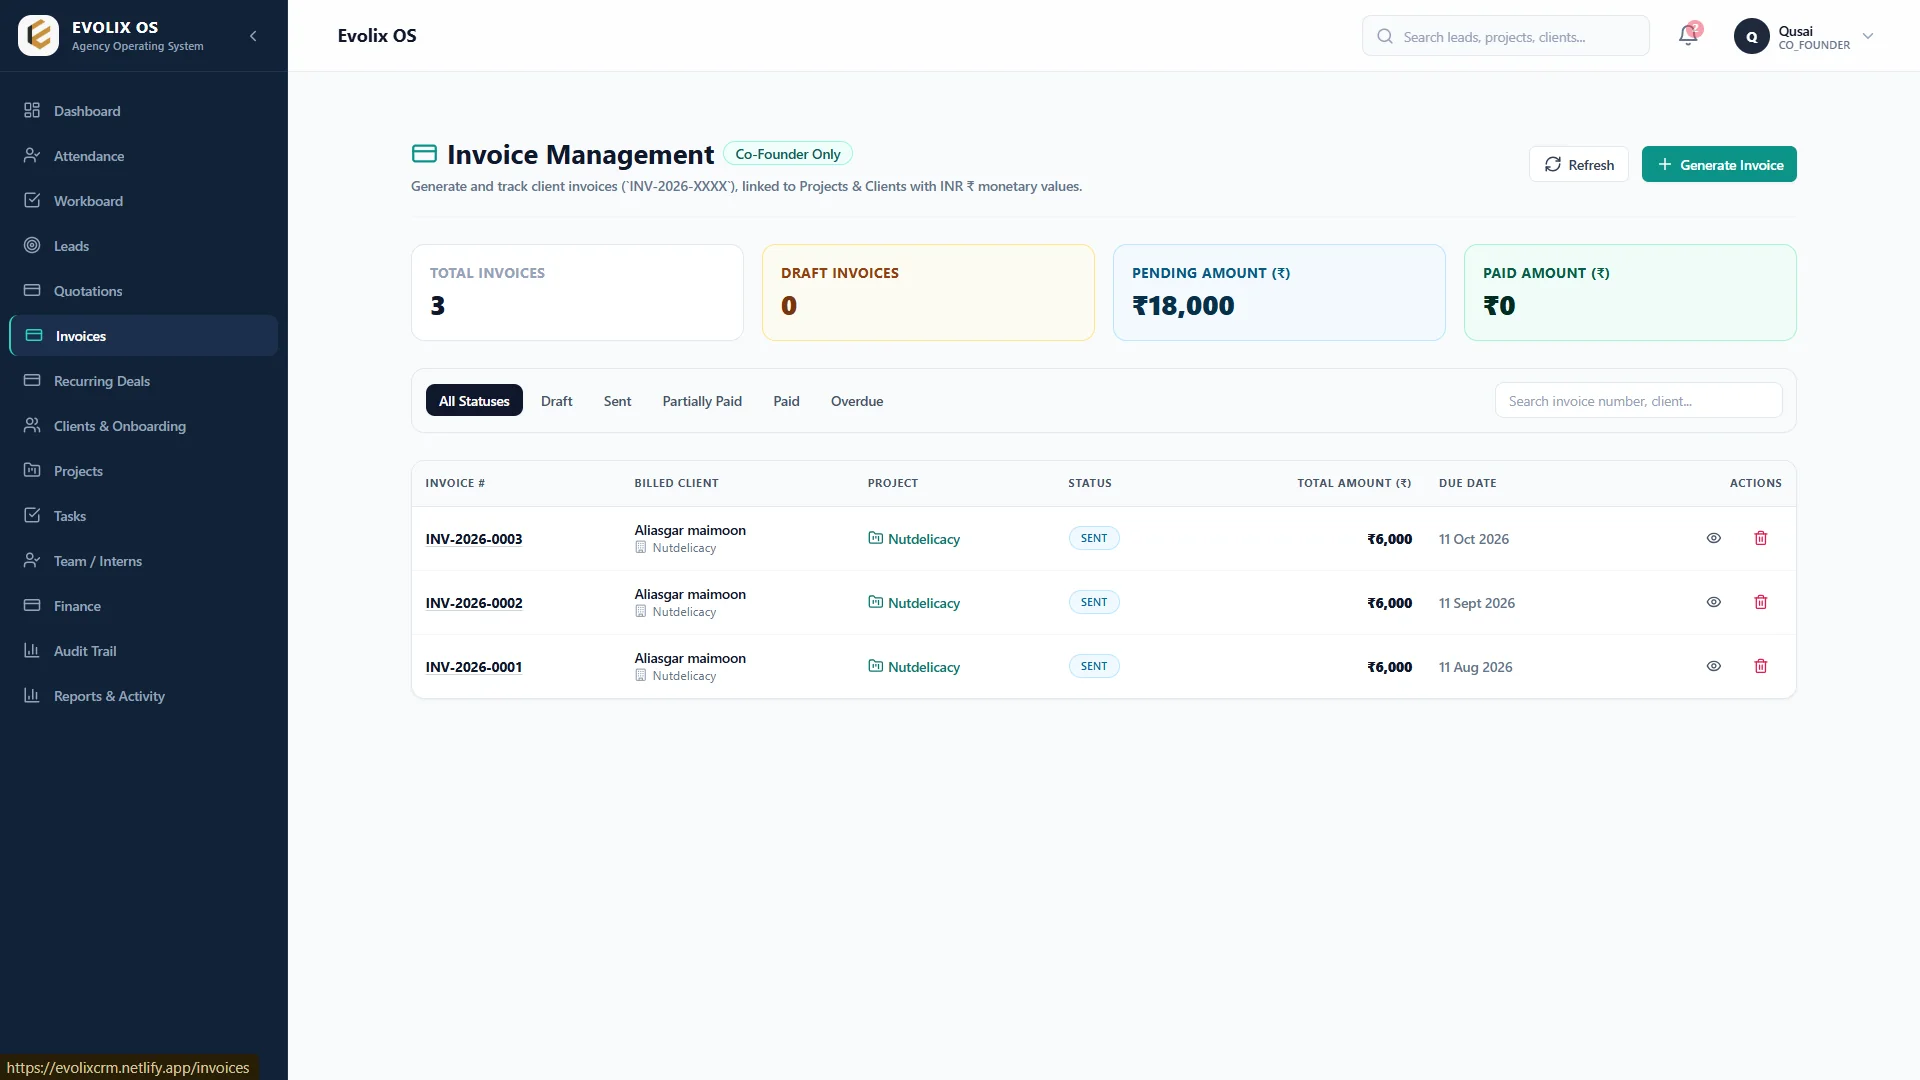Viewport: 1920px width, 1080px height.
Task: Open Nutdelicacy project link for INV-2026-0002
Action: (x=914, y=603)
